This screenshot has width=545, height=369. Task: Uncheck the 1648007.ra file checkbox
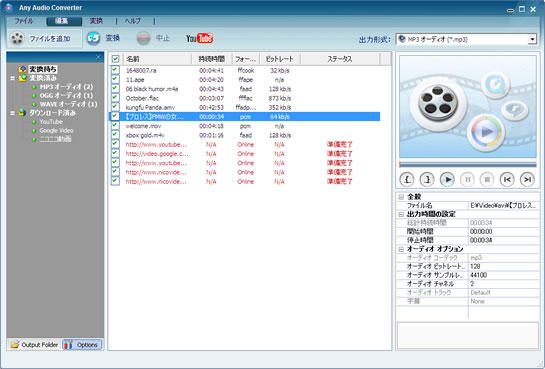(115, 70)
